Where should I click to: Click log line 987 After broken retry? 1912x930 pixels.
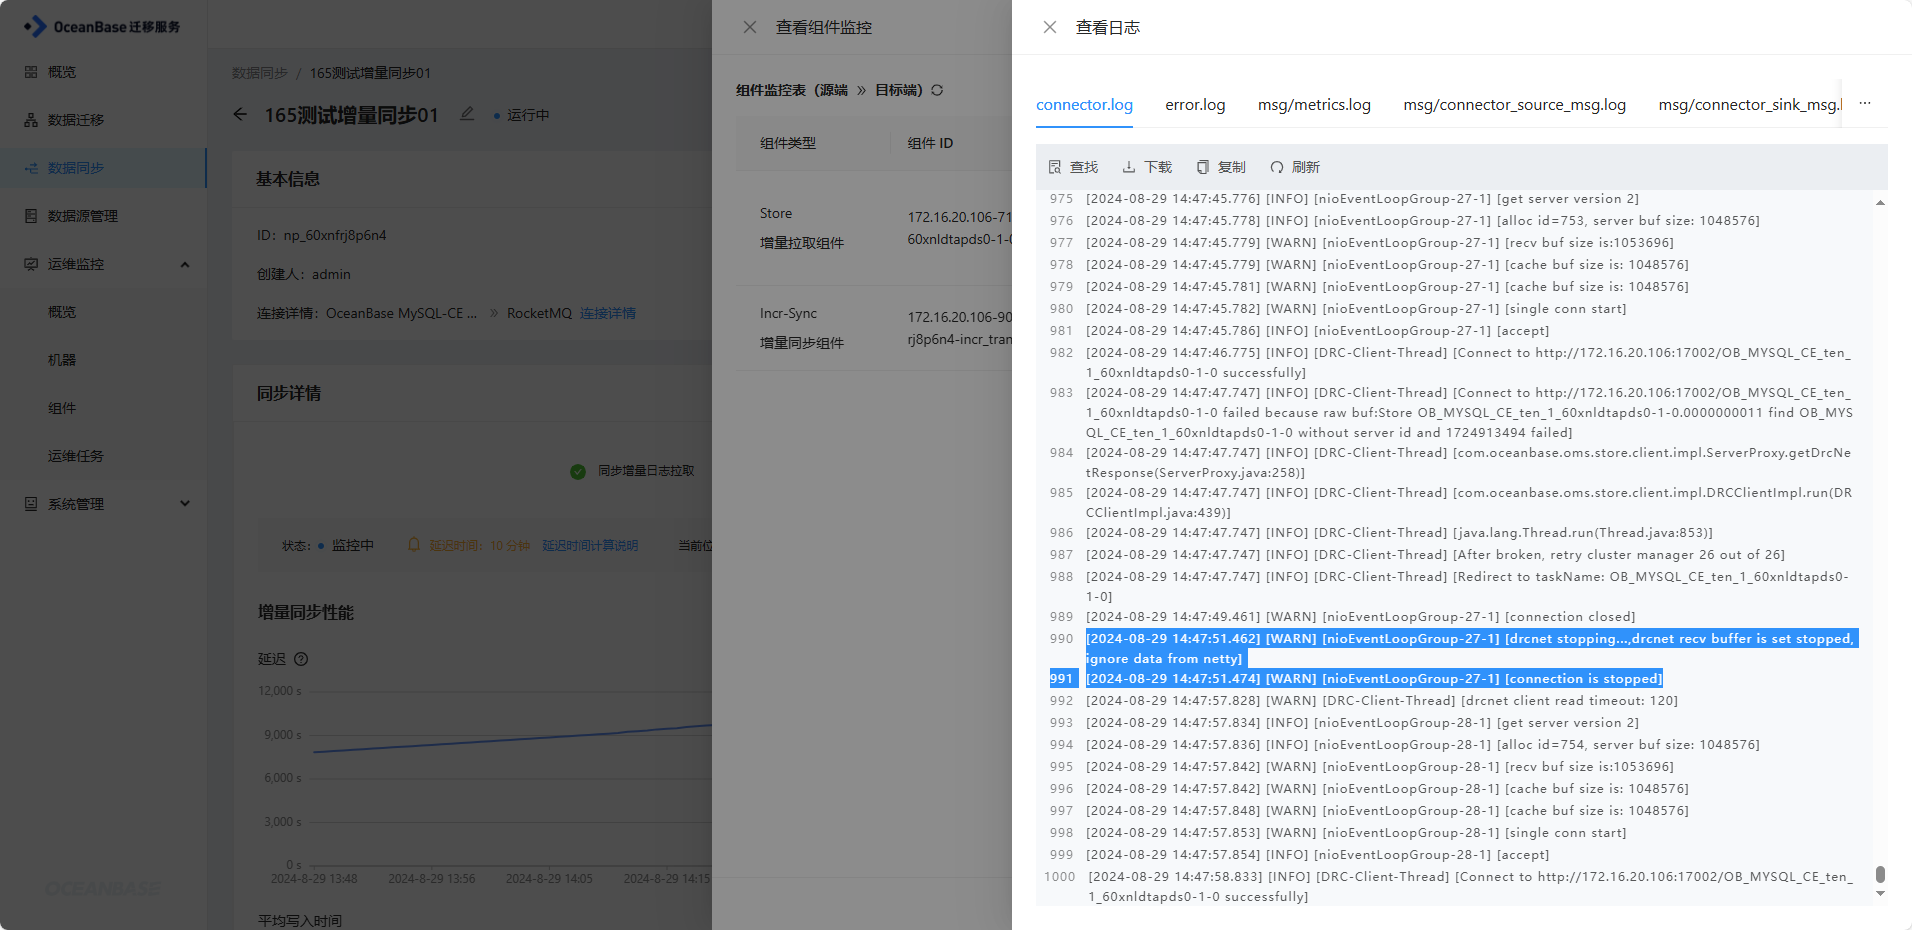[1435, 555]
